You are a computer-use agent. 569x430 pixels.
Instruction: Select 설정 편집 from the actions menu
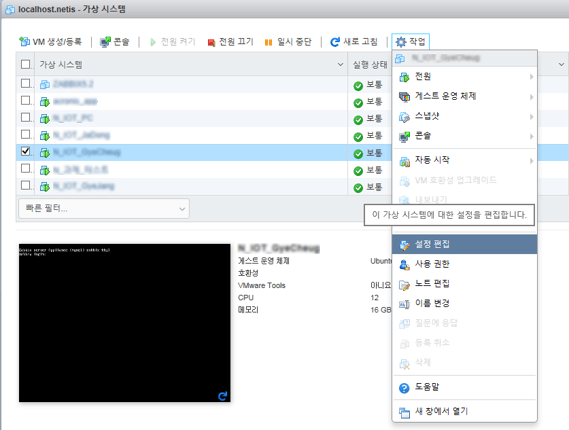coord(464,244)
